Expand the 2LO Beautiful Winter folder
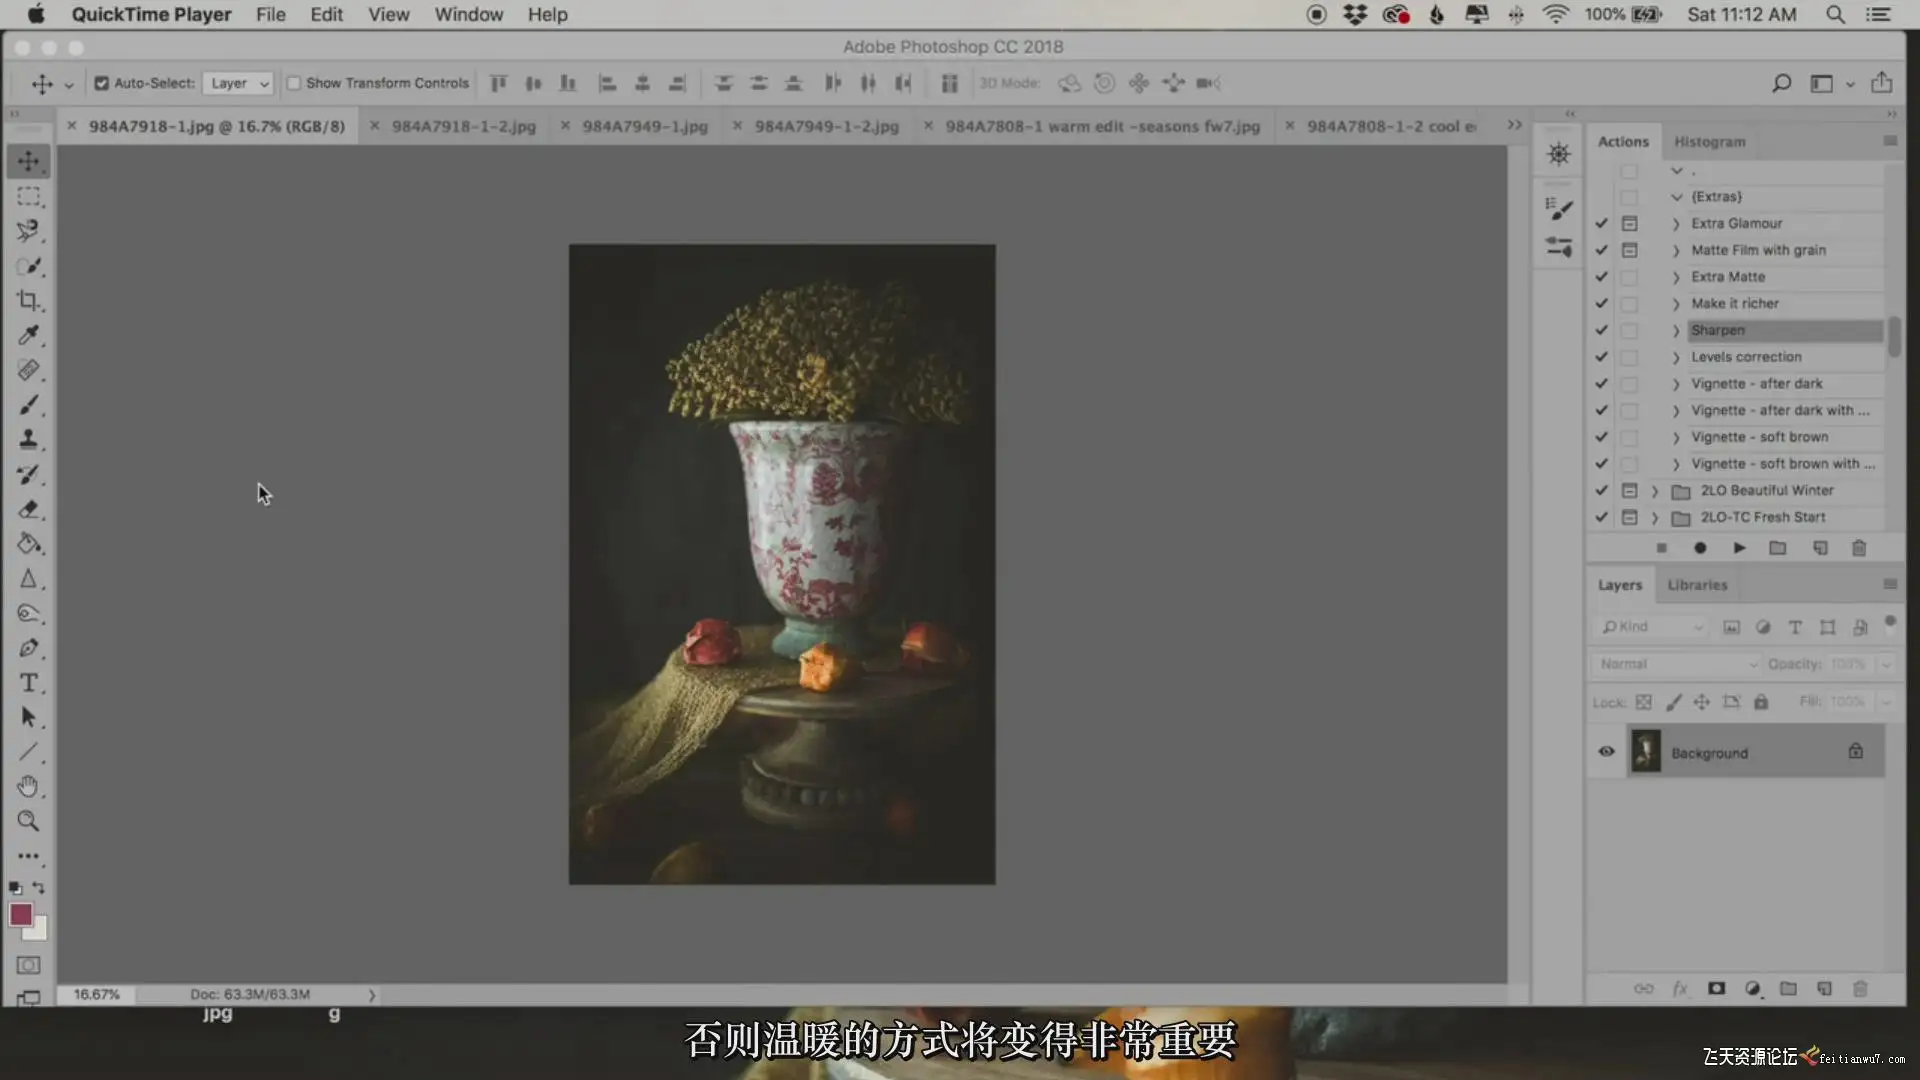This screenshot has height=1080, width=1920. (x=1655, y=491)
